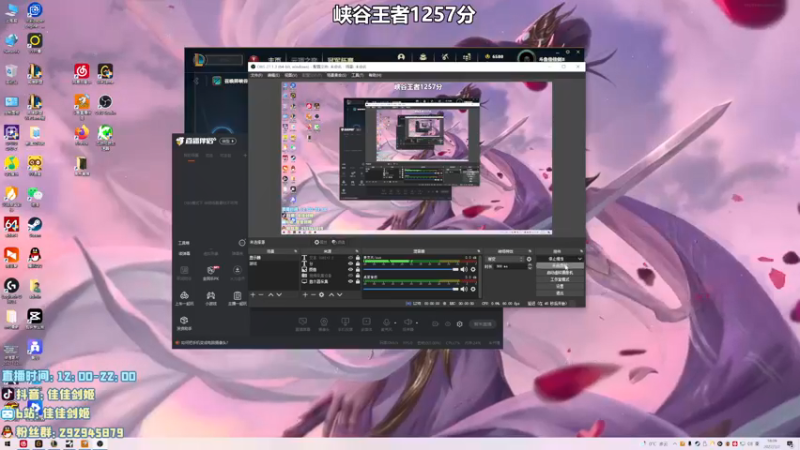The width and height of the screenshot is (800, 450).
Task: Click 工作室模式 in OBS controls
Action: tap(560, 280)
